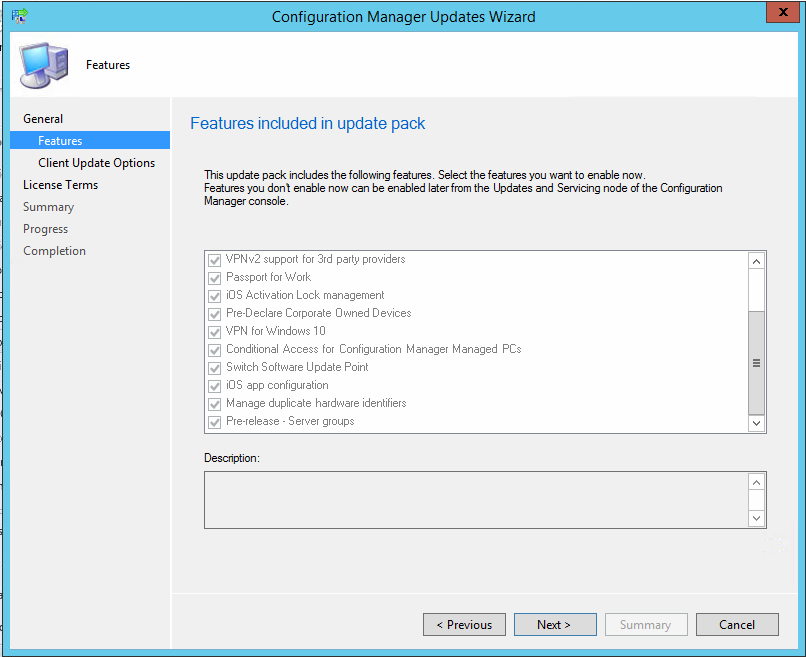Click the Next button
806x657 pixels.
(555, 624)
